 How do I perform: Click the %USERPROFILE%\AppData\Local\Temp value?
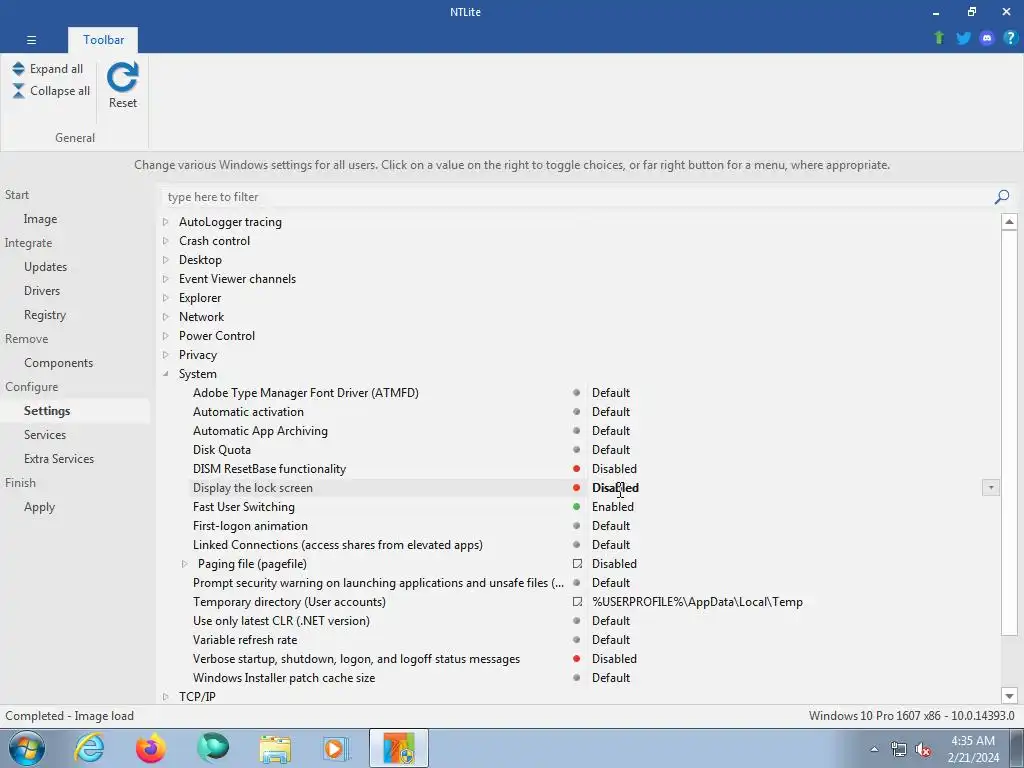(x=697, y=602)
